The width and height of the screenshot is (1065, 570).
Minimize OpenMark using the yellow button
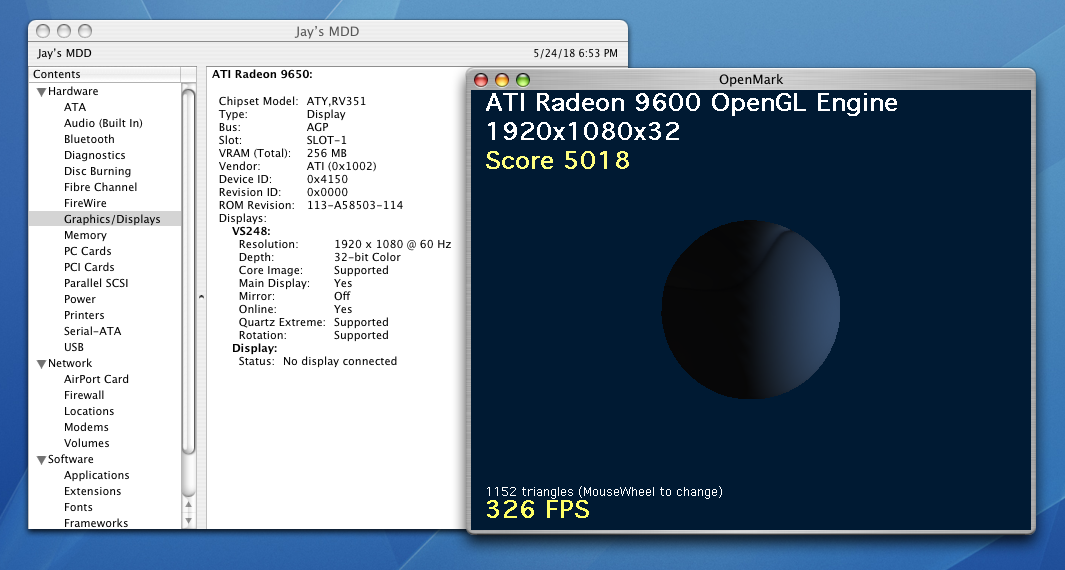click(x=501, y=80)
